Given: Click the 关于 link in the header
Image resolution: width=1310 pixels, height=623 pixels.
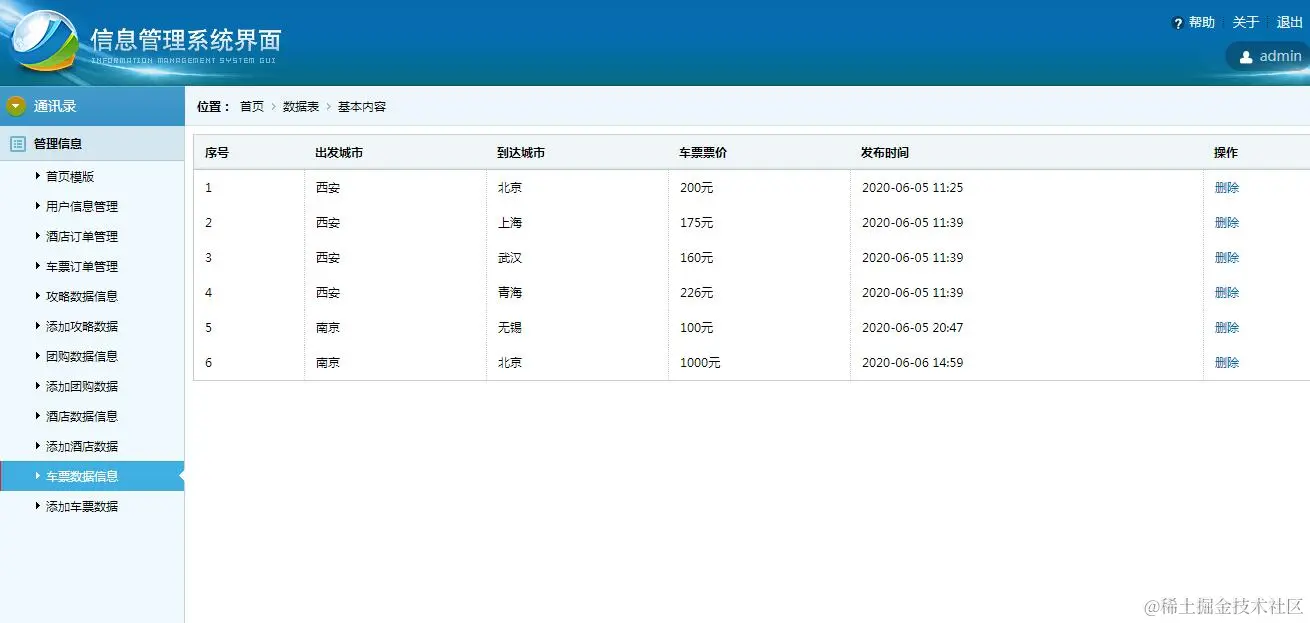Looking at the screenshot, I should coord(1245,23).
